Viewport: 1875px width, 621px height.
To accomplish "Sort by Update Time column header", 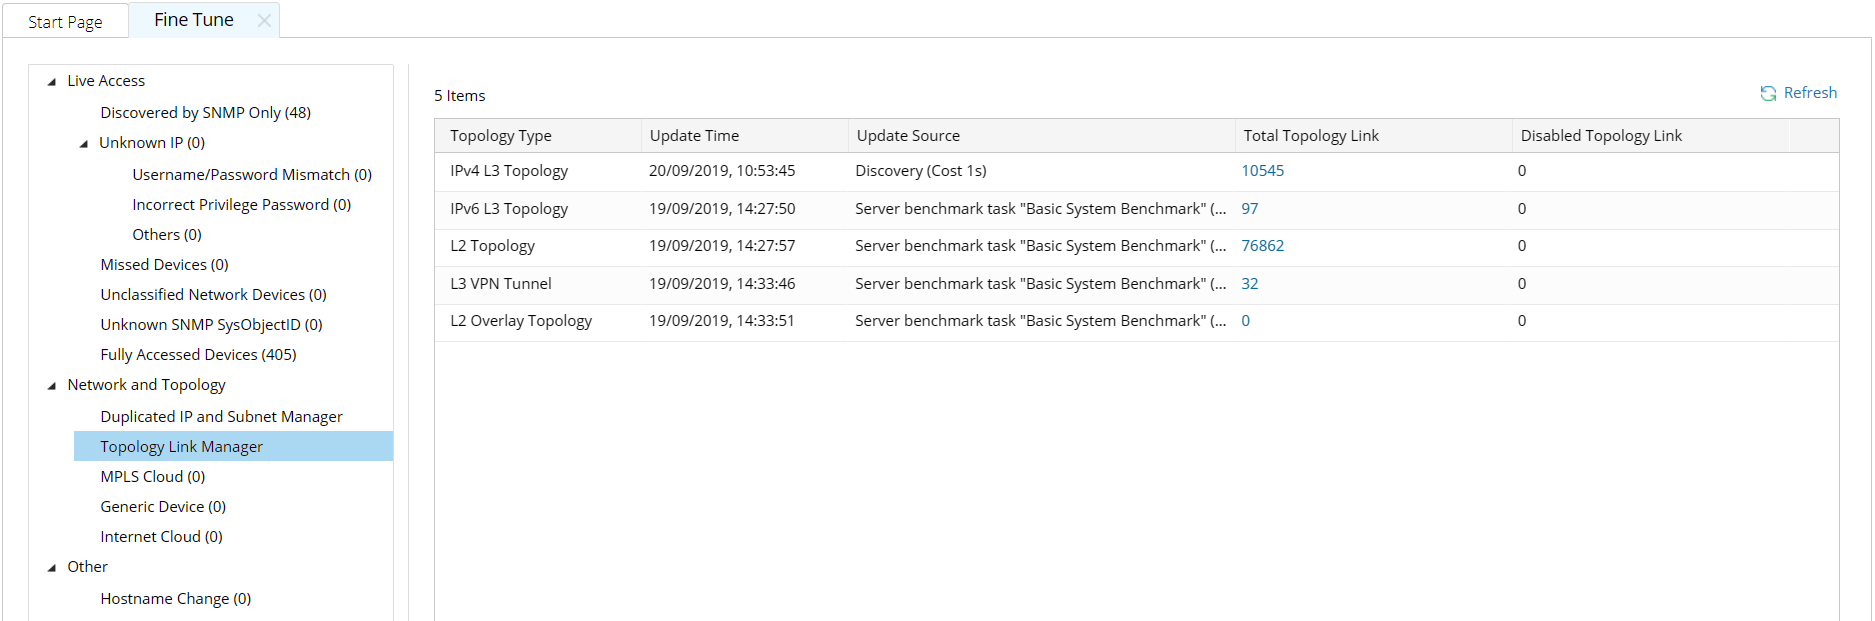I will tap(694, 136).
